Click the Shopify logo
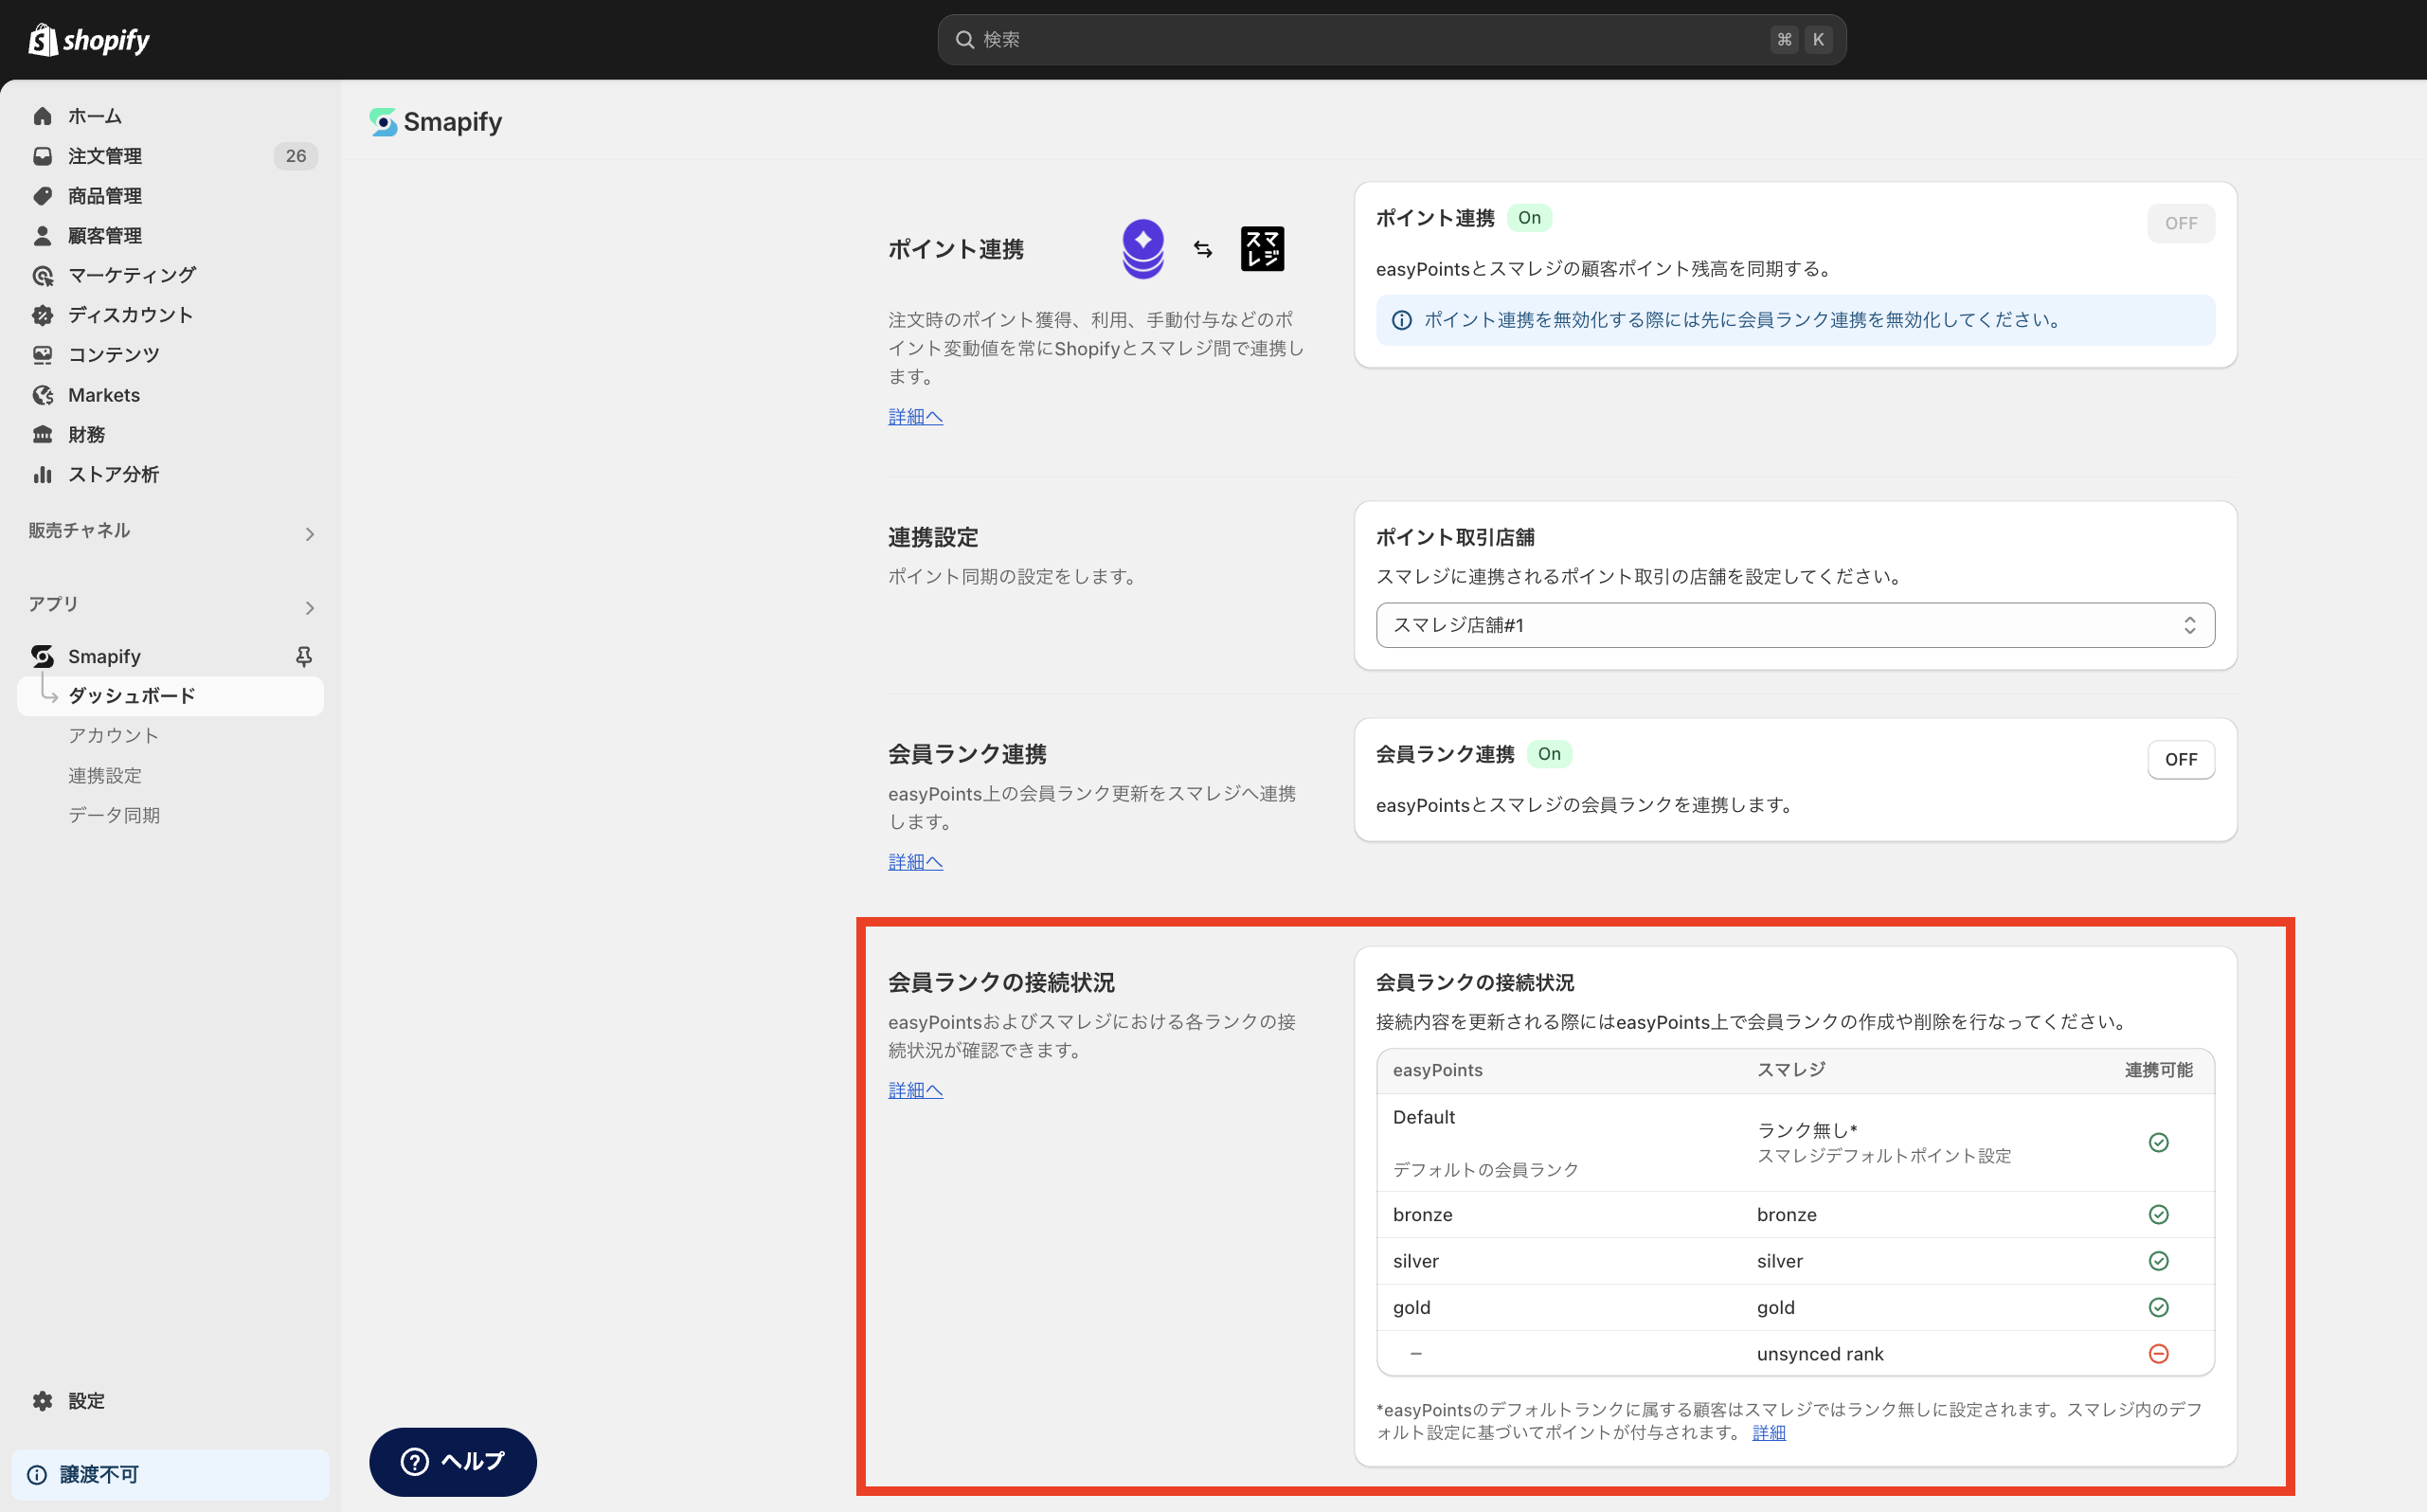This screenshot has width=2427, height=1512. (x=89, y=40)
